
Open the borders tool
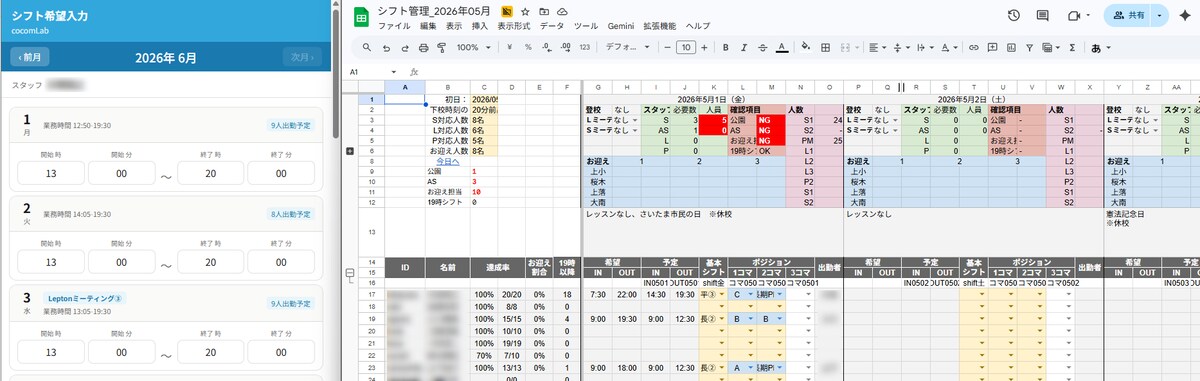[825, 47]
